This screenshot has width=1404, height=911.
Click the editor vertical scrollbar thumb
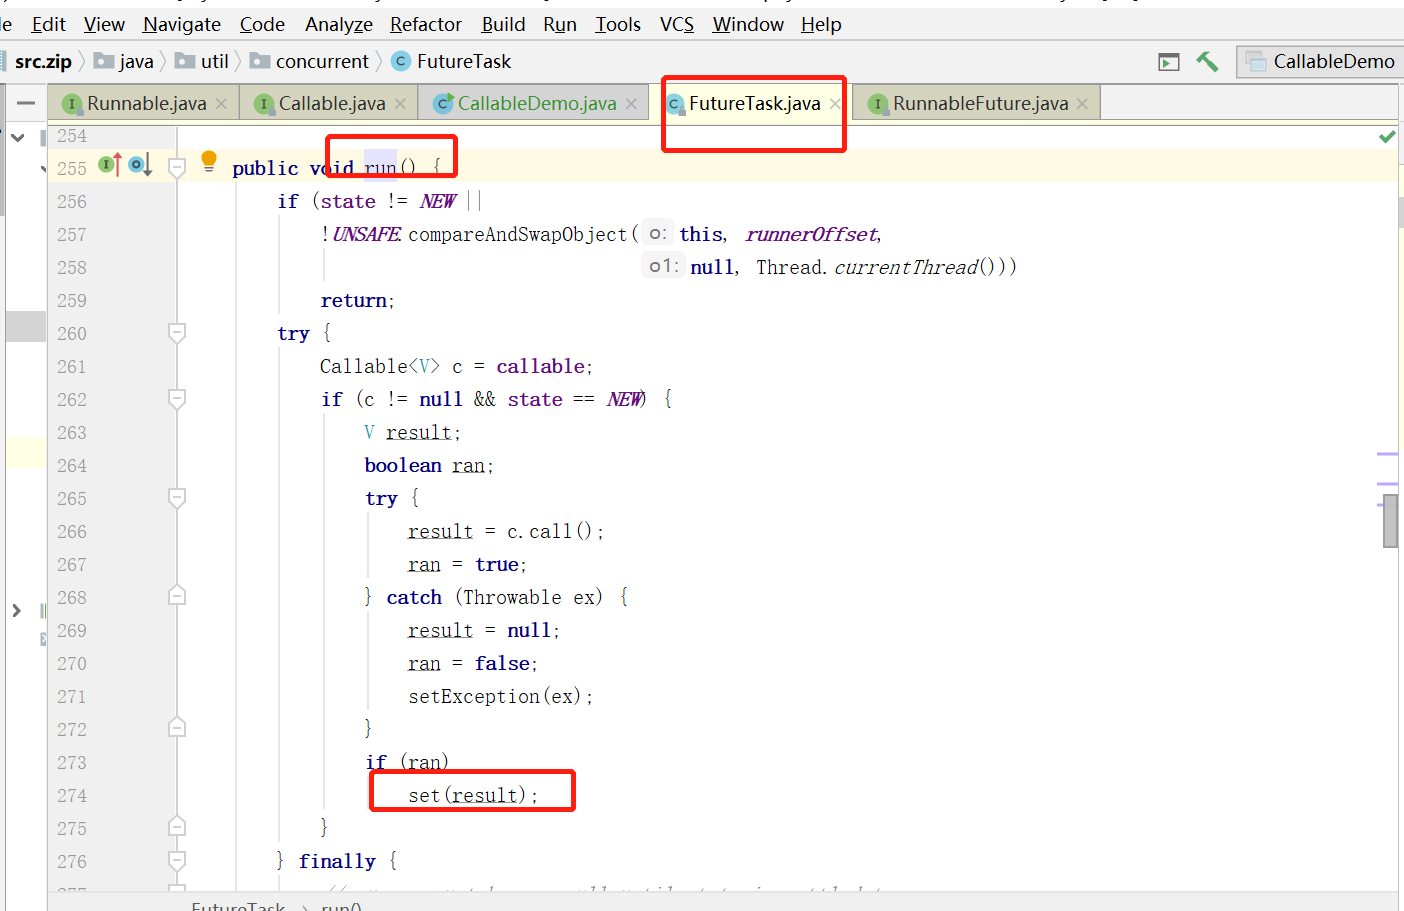pyautogui.click(x=1390, y=521)
